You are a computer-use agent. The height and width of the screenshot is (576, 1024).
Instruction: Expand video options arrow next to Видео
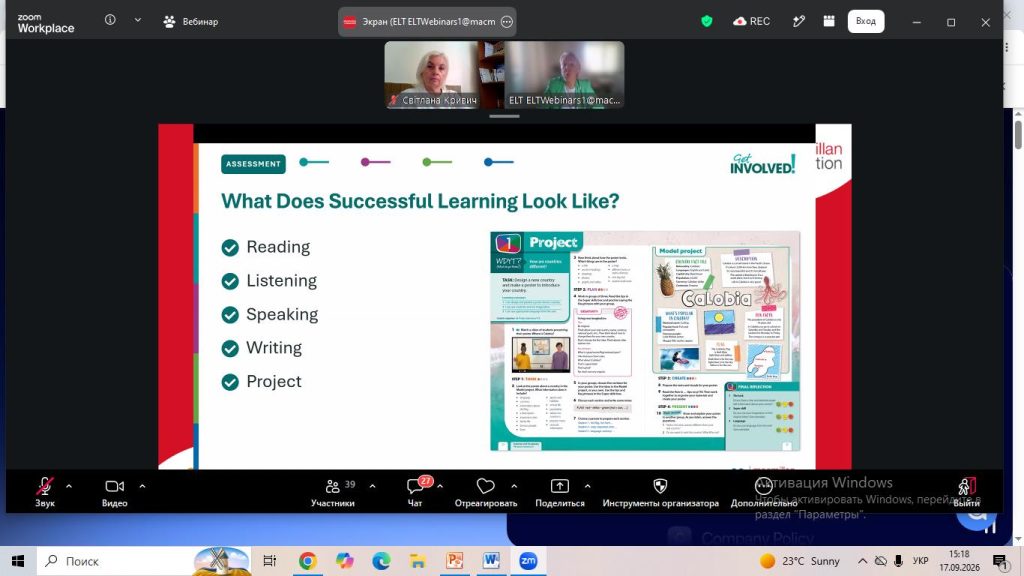click(142, 486)
